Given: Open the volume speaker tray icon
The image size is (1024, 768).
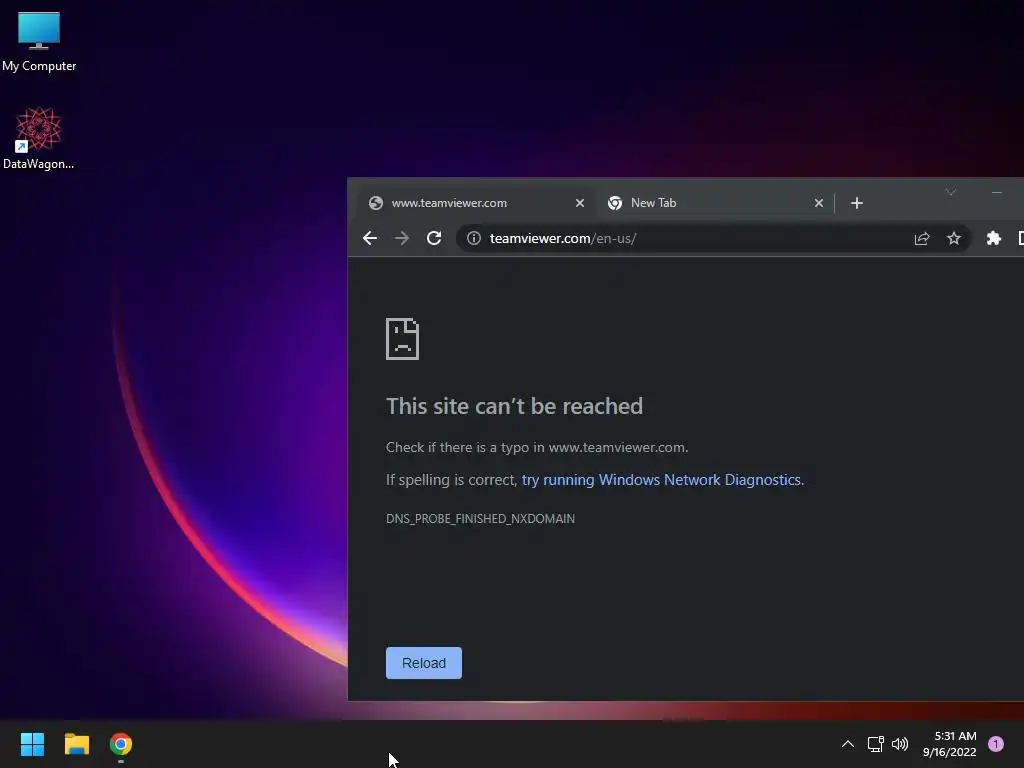Looking at the screenshot, I should (x=900, y=744).
